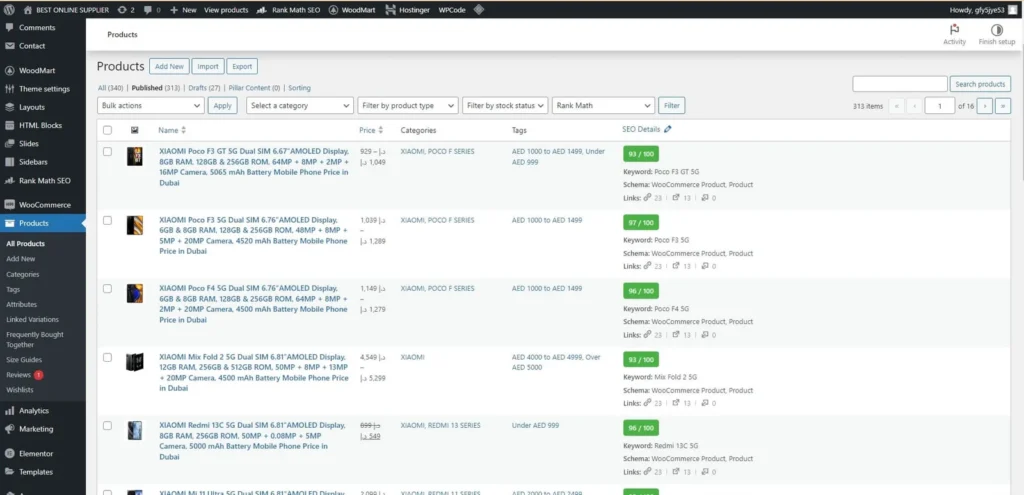Go to next page of products

coord(985,105)
